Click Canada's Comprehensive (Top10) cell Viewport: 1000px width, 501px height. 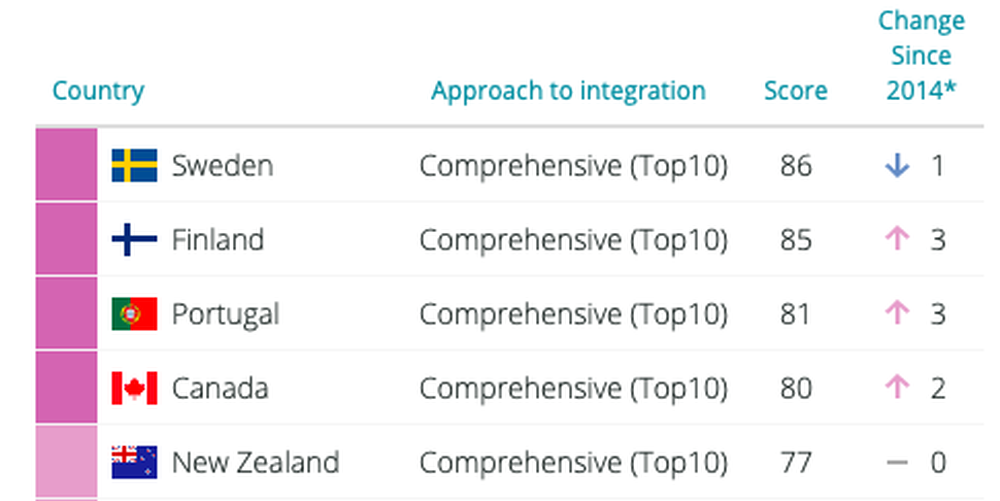coord(573,388)
